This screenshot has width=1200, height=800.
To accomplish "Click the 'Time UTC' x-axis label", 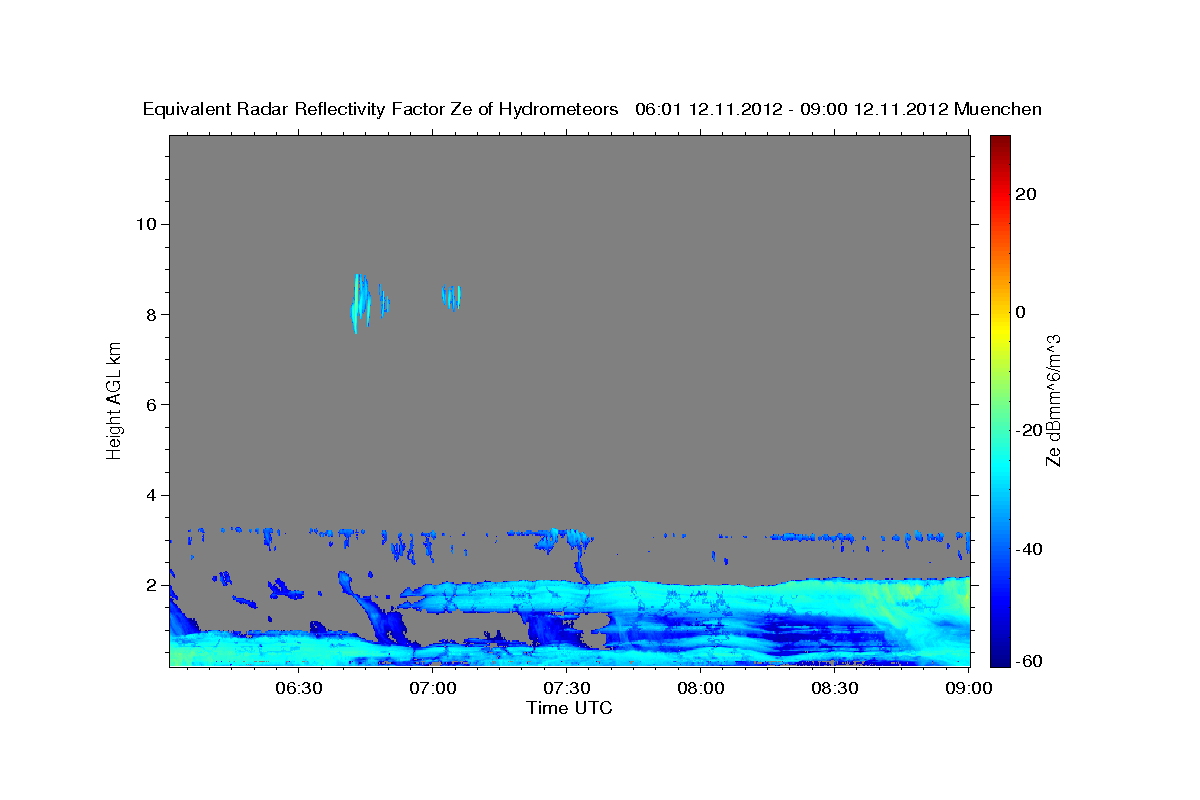I will click(569, 708).
